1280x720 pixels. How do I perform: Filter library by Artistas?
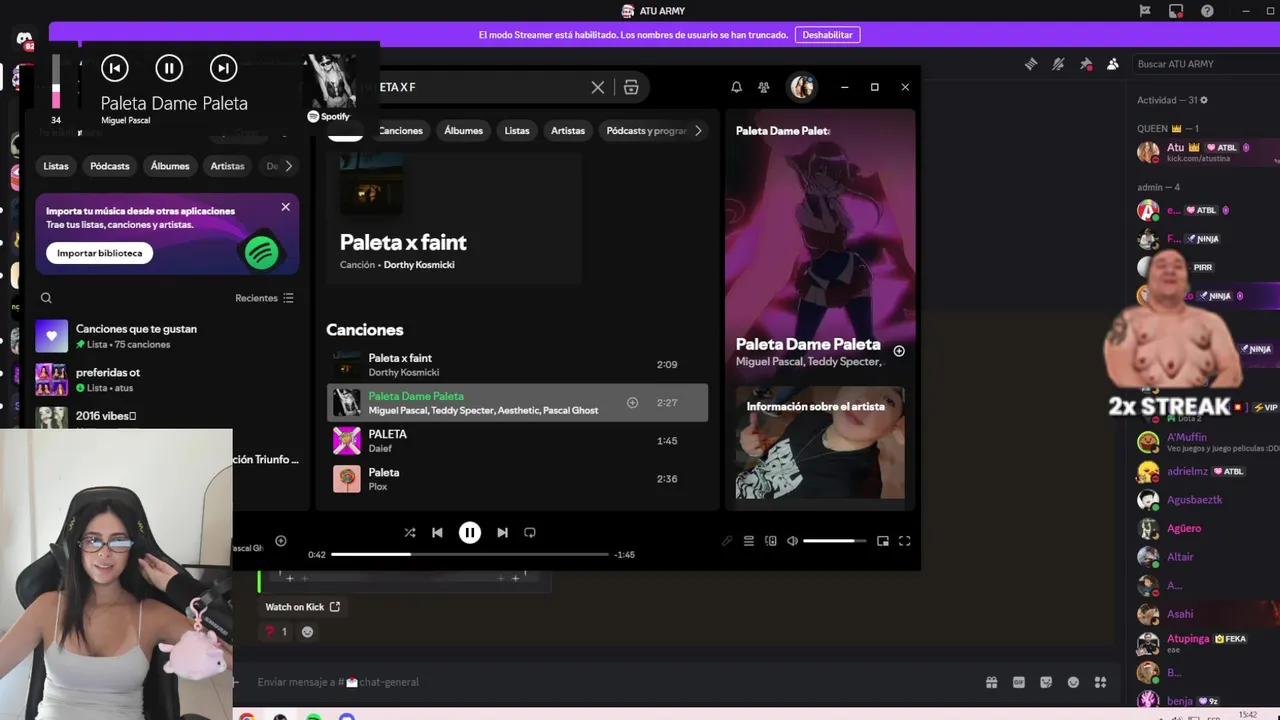(x=227, y=166)
